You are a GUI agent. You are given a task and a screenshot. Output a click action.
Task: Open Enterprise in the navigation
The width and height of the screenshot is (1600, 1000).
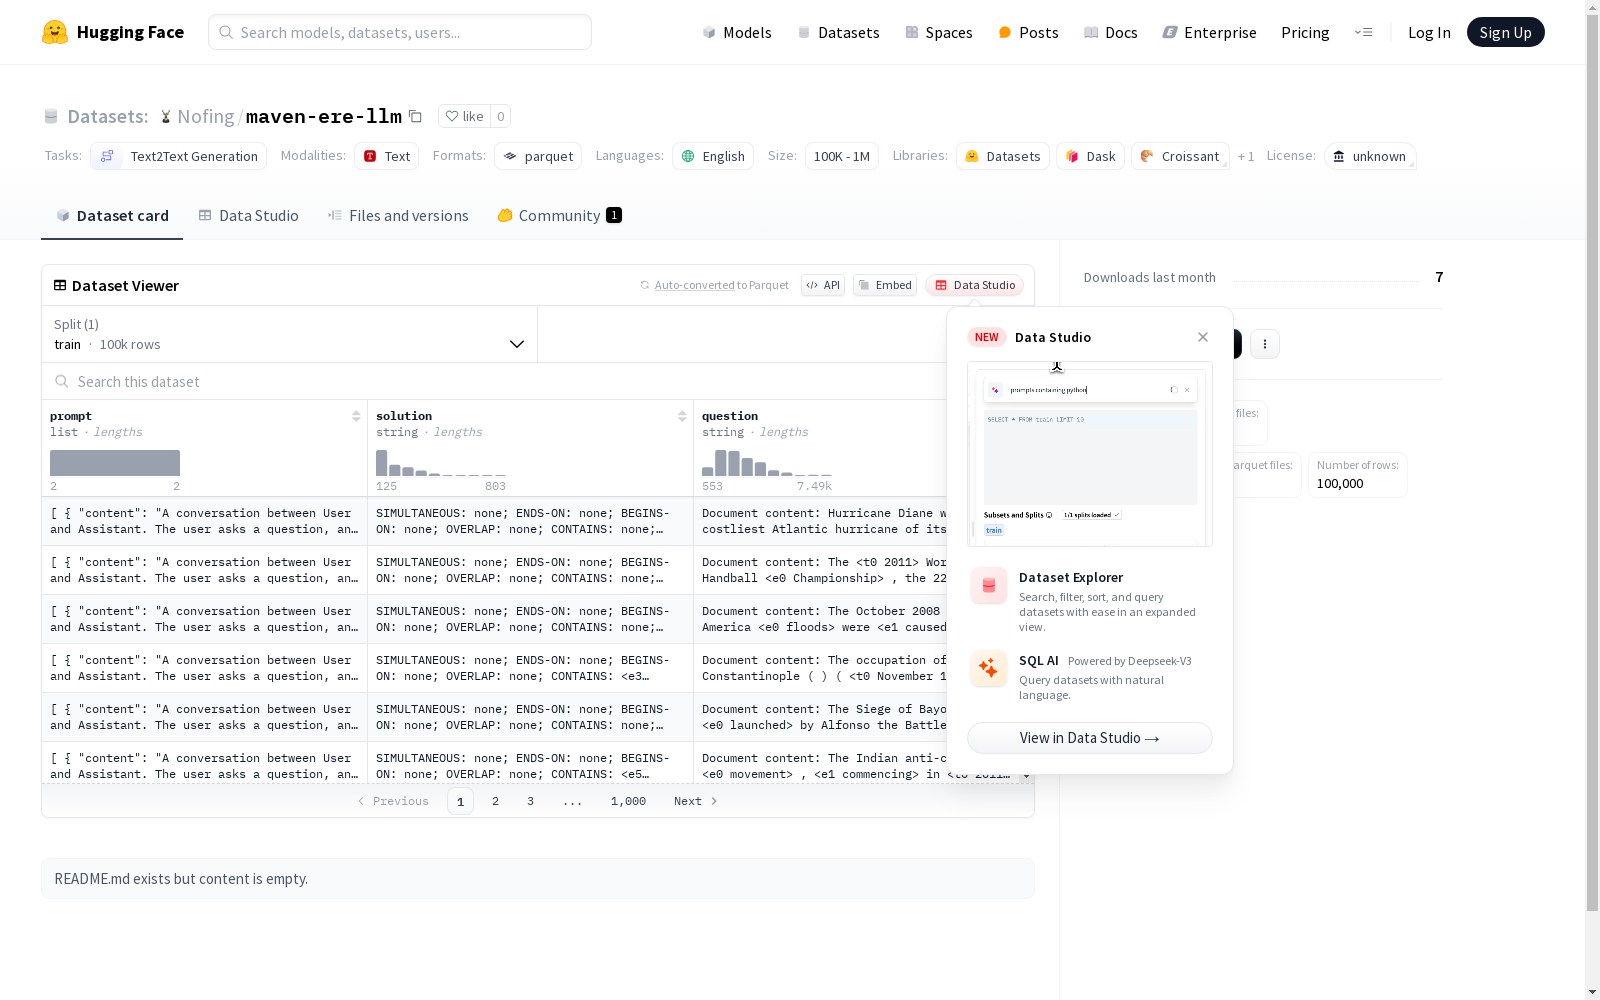click(x=1210, y=32)
